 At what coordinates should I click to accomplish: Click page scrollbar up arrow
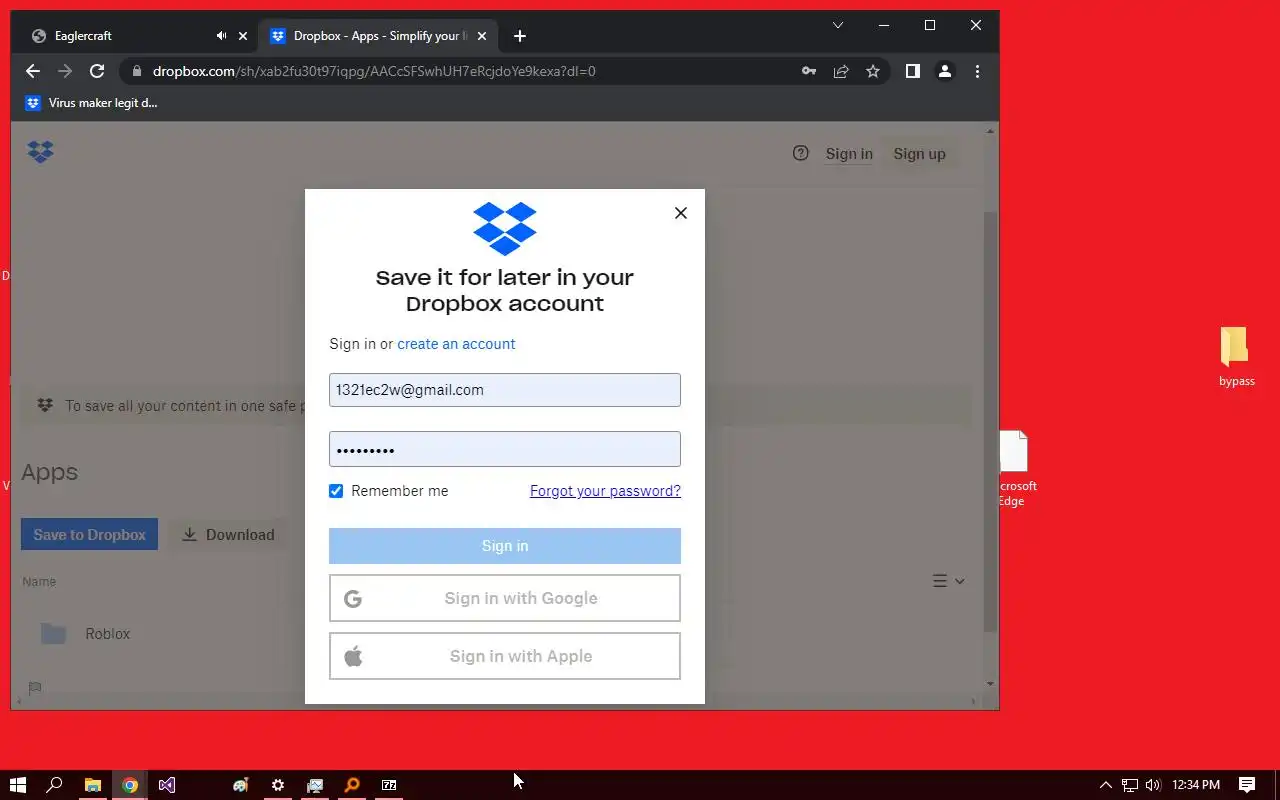pos(991,131)
